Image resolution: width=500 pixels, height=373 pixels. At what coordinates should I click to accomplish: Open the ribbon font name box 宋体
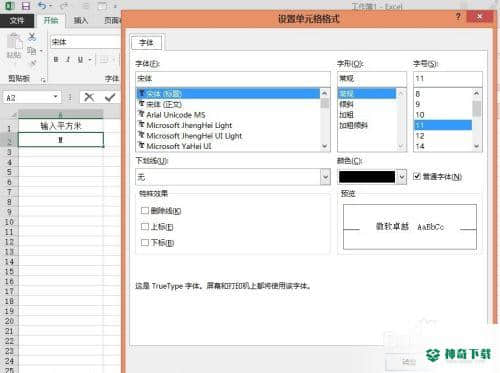85,42
